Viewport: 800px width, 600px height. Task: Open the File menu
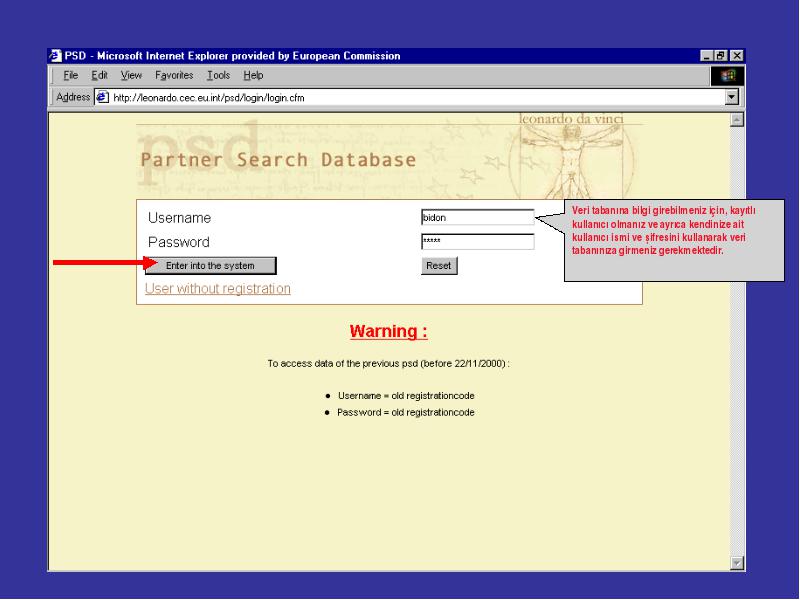pyautogui.click(x=70, y=76)
